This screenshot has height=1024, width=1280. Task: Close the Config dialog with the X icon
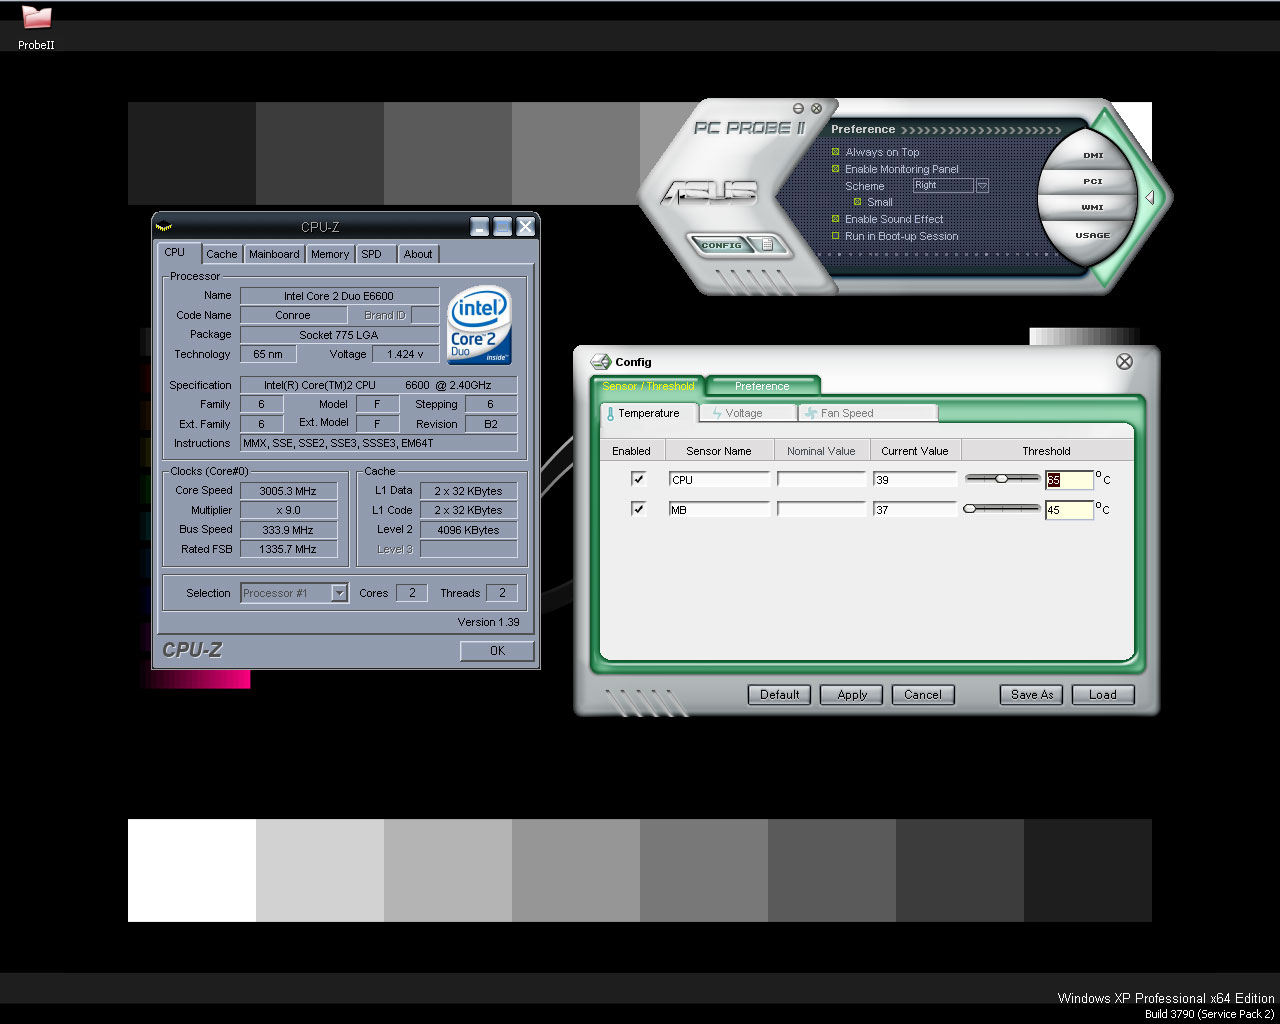1124,362
